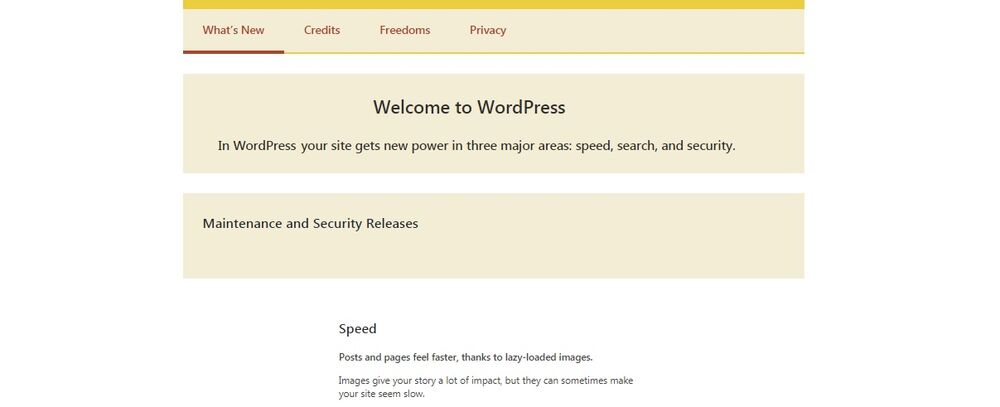Click the yellow banner strip above the tabs
Screen dimensions: 1000x407
tap(493, 4)
